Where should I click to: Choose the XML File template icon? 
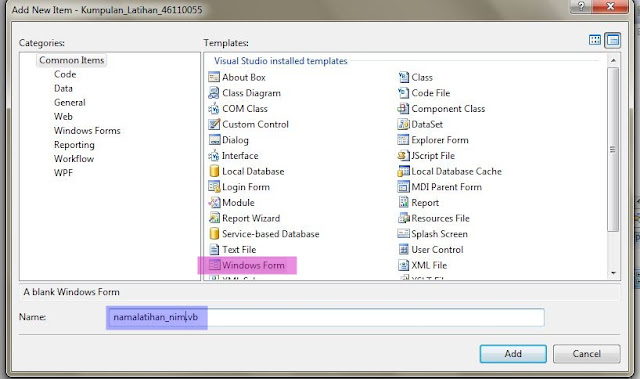tap(403, 265)
